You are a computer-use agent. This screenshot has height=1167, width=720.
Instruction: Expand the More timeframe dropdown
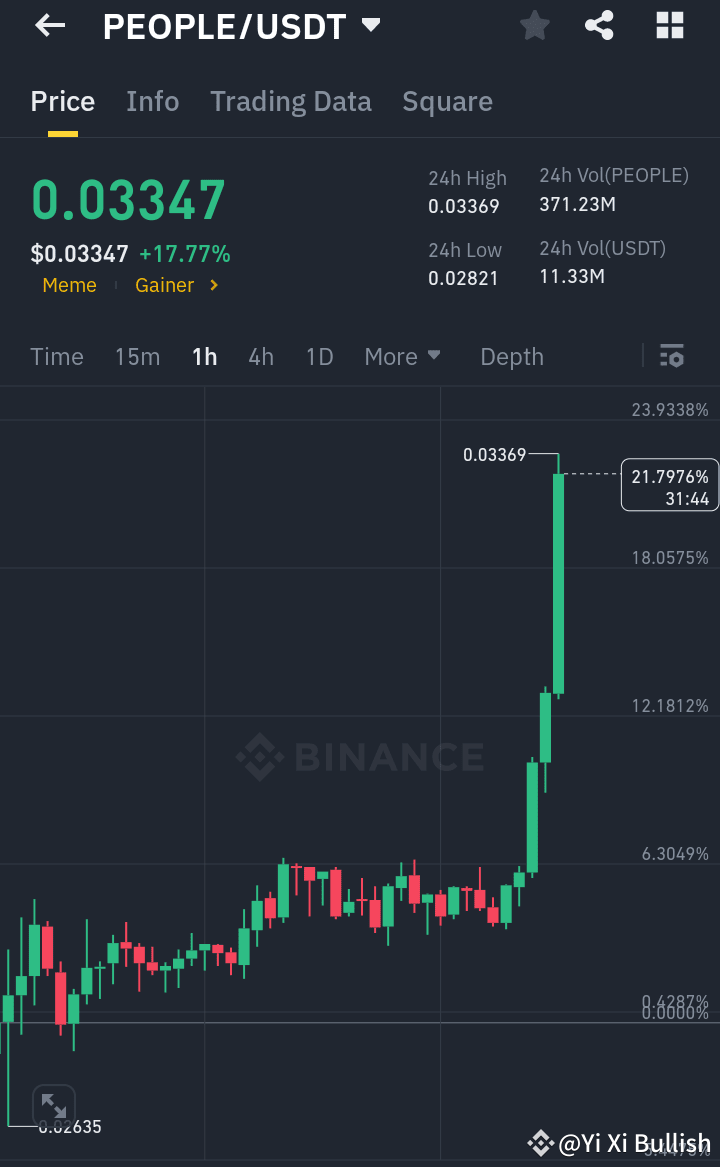click(402, 356)
